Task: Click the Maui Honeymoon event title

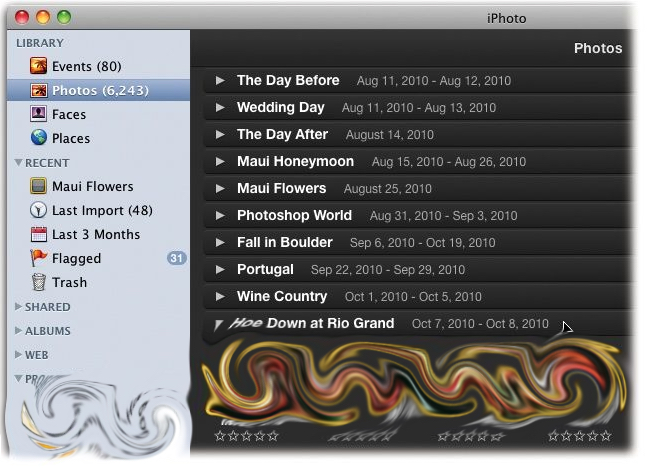Action: coord(295,161)
